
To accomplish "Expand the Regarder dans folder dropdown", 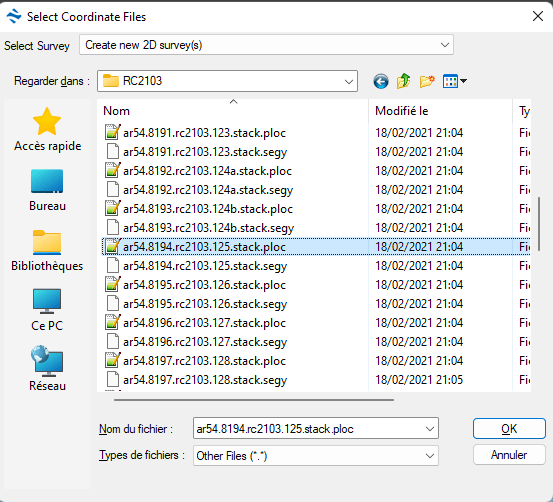I will 227,81.
